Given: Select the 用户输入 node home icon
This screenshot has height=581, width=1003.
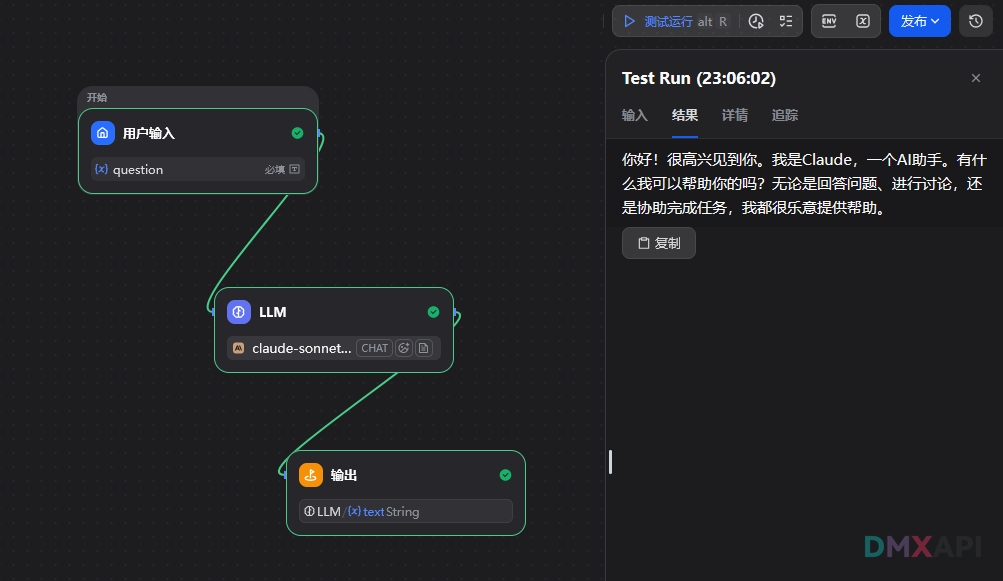Looking at the screenshot, I should [103, 133].
